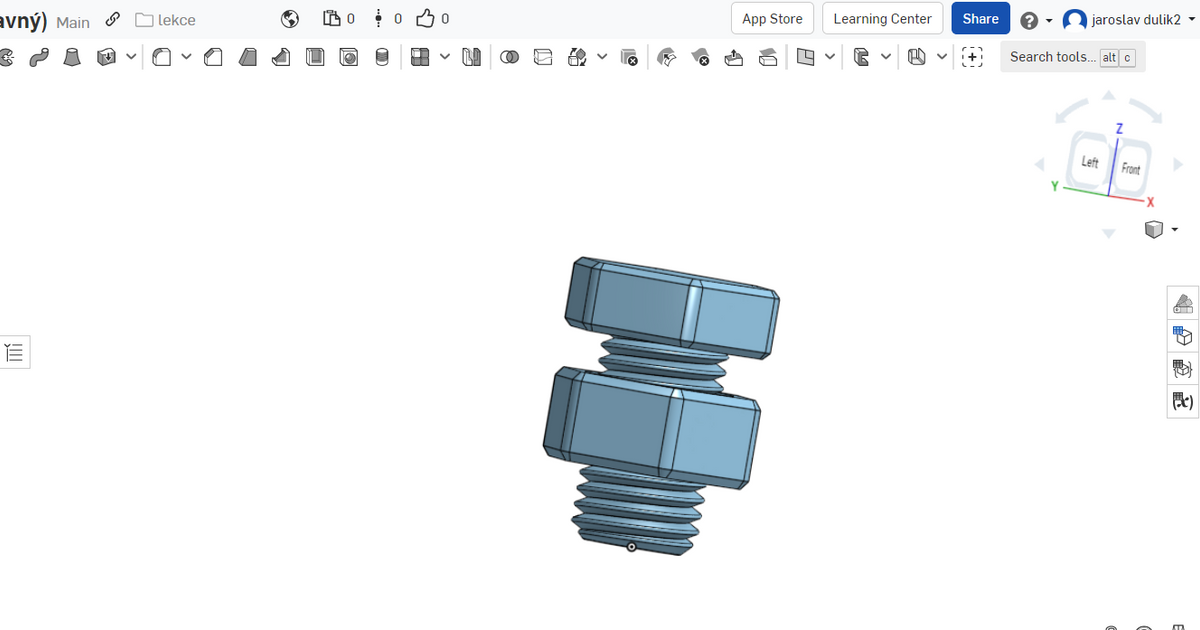This screenshot has height=630, width=1200.
Task: Select the Sweep tool
Action: [x=39, y=57]
